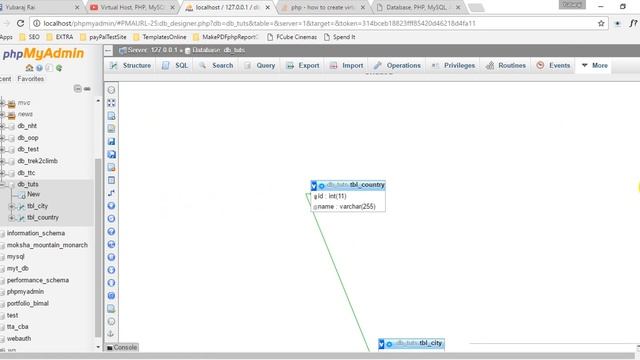Click New under db_tuts
640x360 pixels.
(33, 194)
